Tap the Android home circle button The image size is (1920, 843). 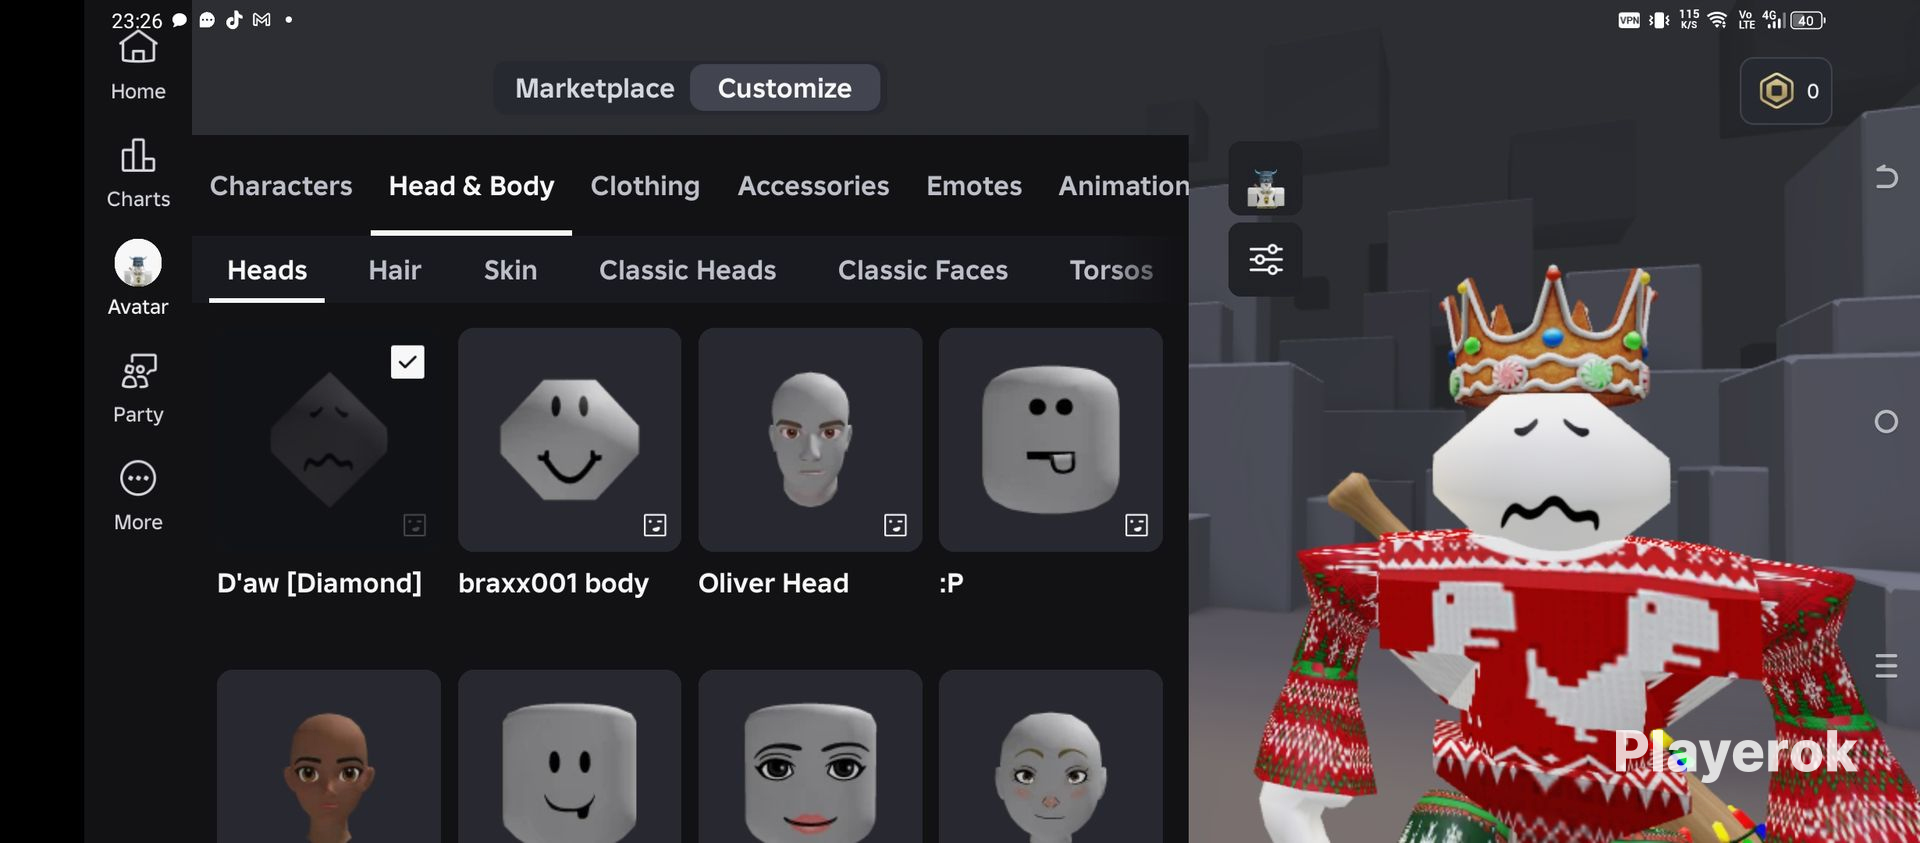pyautogui.click(x=1886, y=422)
